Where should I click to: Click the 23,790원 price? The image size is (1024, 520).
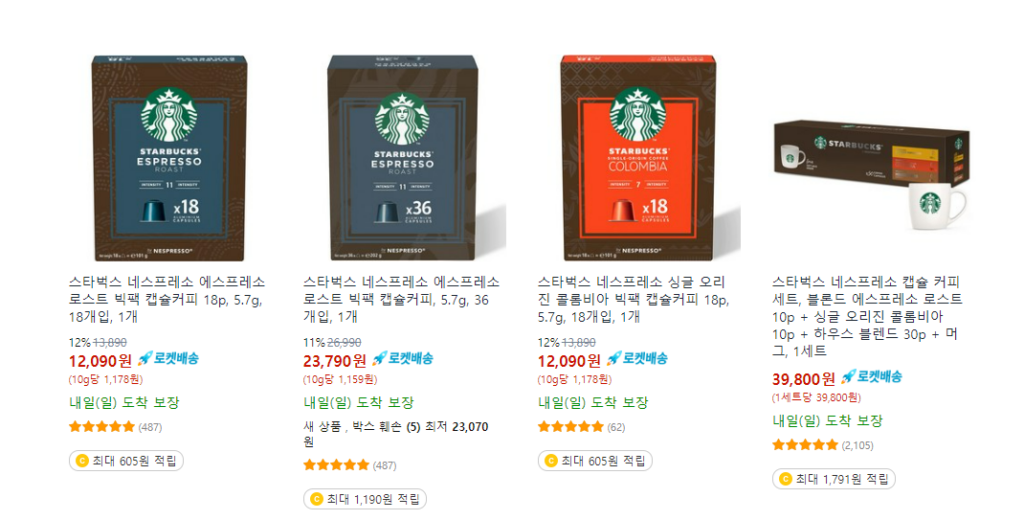pyautogui.click(x=334, y=361)
